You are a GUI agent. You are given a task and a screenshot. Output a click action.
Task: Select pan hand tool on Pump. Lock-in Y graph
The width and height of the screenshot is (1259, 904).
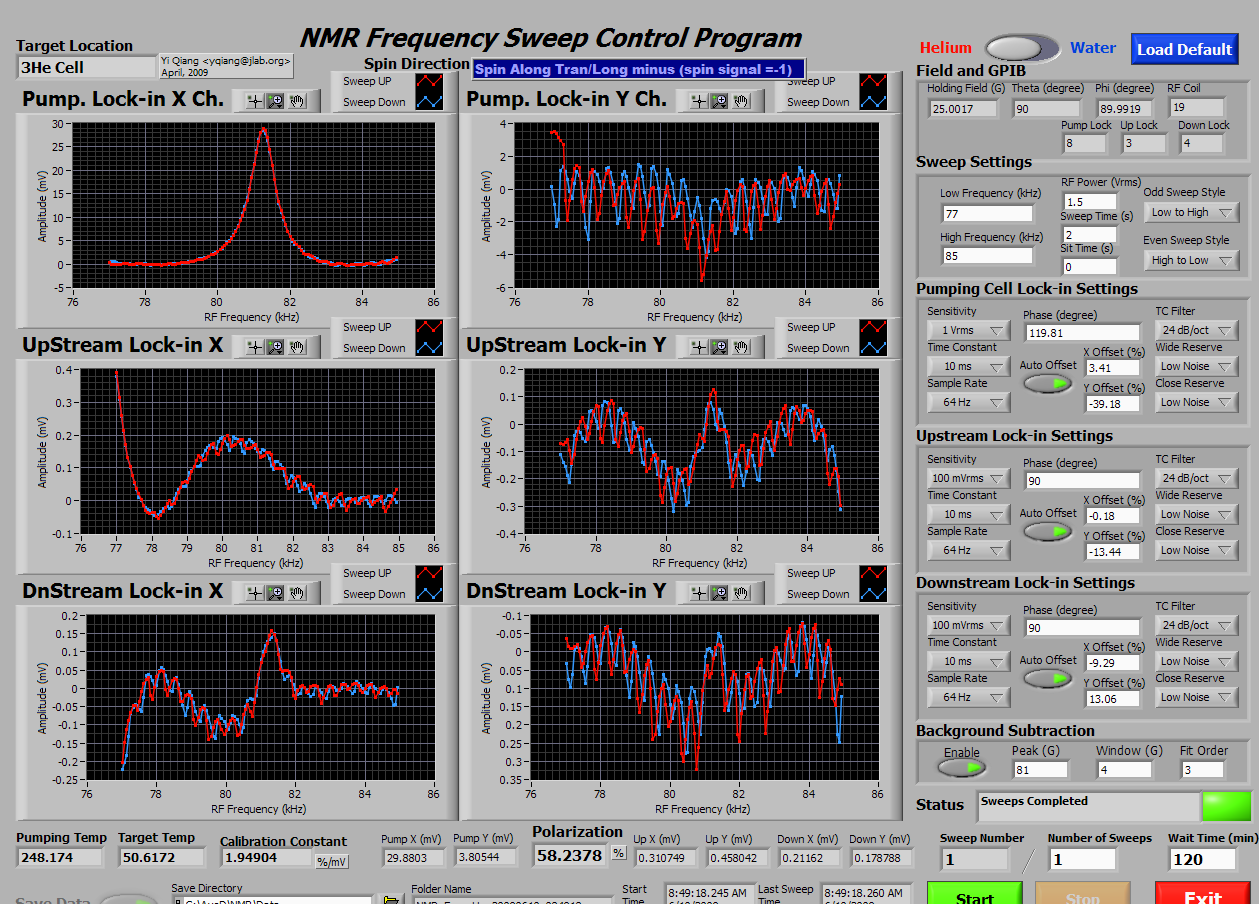[741, 101]
